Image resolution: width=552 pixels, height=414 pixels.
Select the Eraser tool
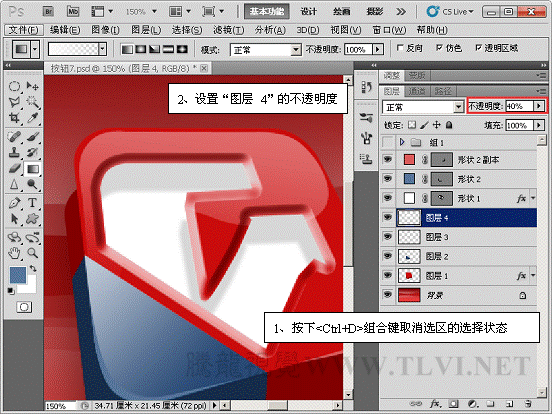pos(14,169)
